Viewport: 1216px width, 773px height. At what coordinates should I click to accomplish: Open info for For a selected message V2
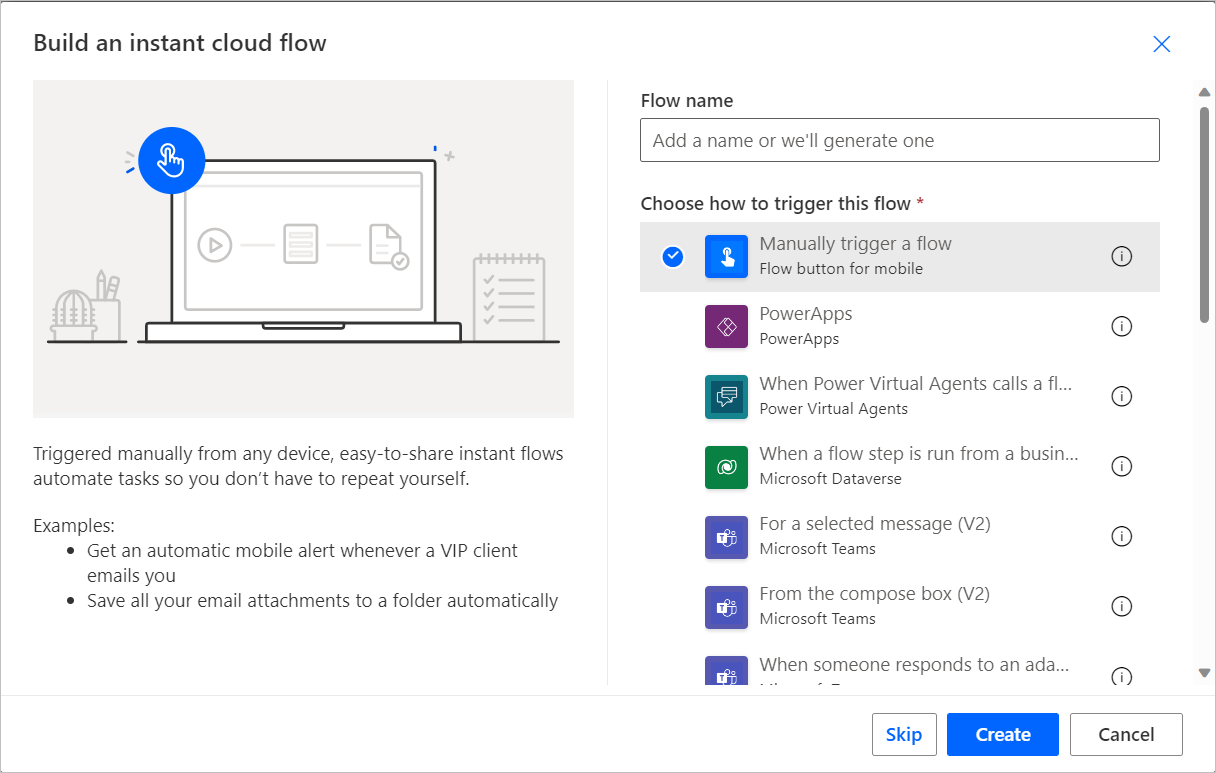pyautogui.click(x=1122, y=536)
